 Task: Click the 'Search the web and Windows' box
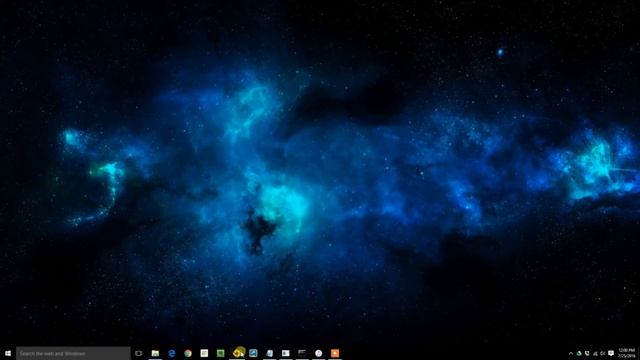[73, 353]
